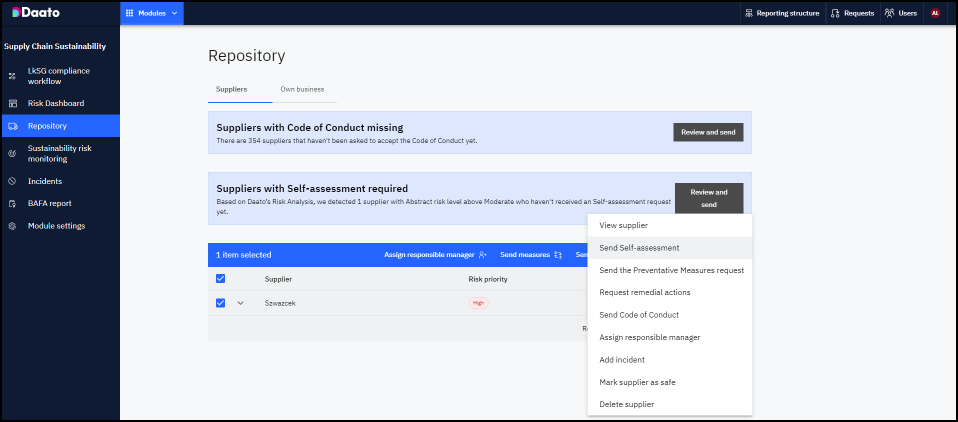
Task: Open Users page in top bar
Action: click(901, 13)
